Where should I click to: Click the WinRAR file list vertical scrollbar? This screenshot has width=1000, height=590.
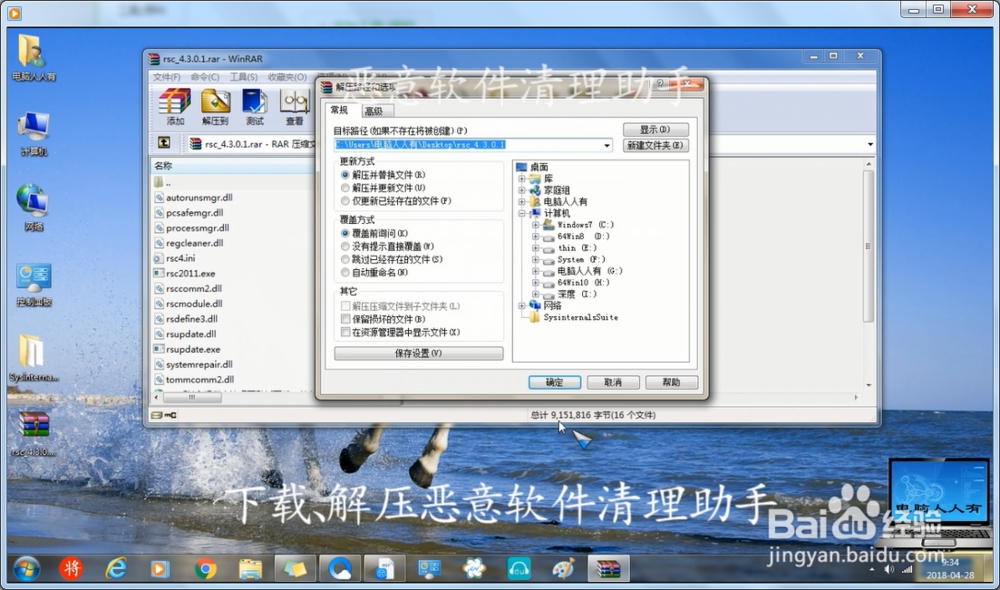point(868,246)
